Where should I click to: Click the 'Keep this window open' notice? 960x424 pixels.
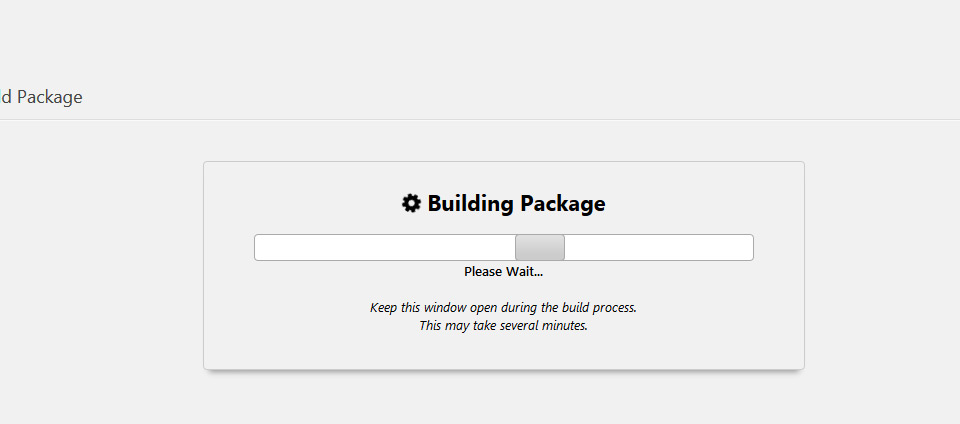tap(503, 307)
